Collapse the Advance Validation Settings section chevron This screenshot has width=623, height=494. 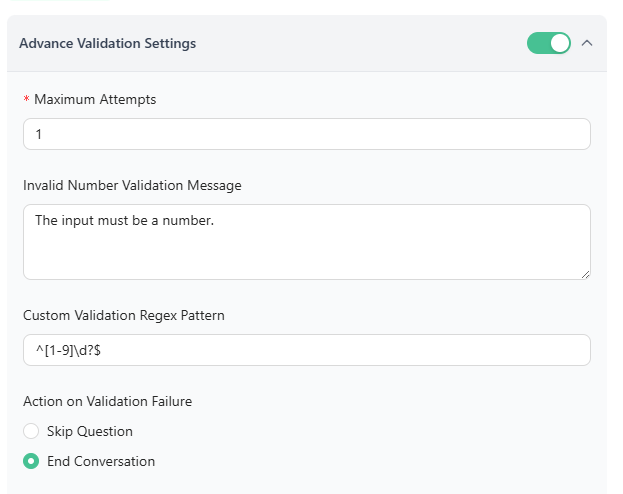coord(587,43)
